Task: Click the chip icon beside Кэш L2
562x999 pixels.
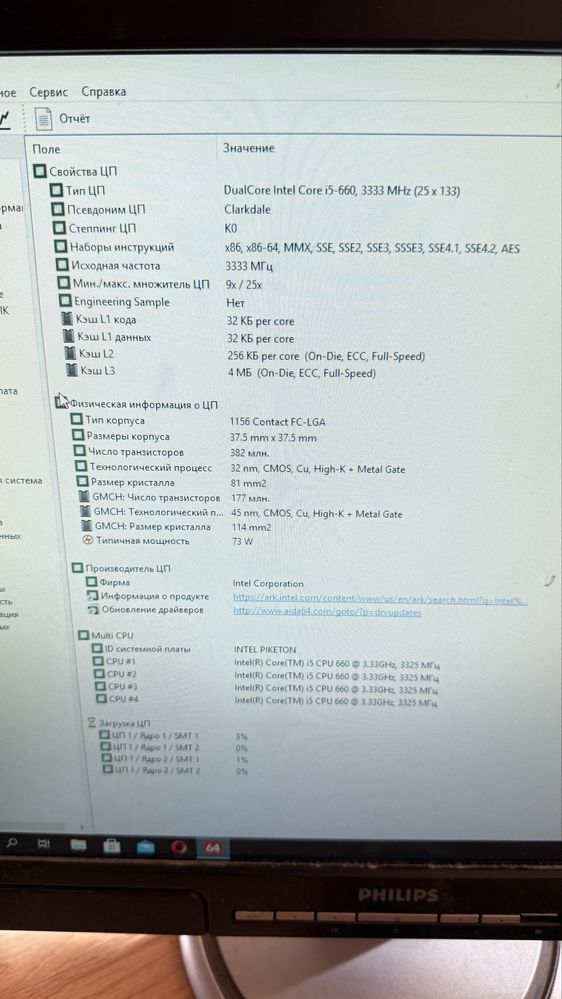Action: pyautogui.click(x=71, y=353)
